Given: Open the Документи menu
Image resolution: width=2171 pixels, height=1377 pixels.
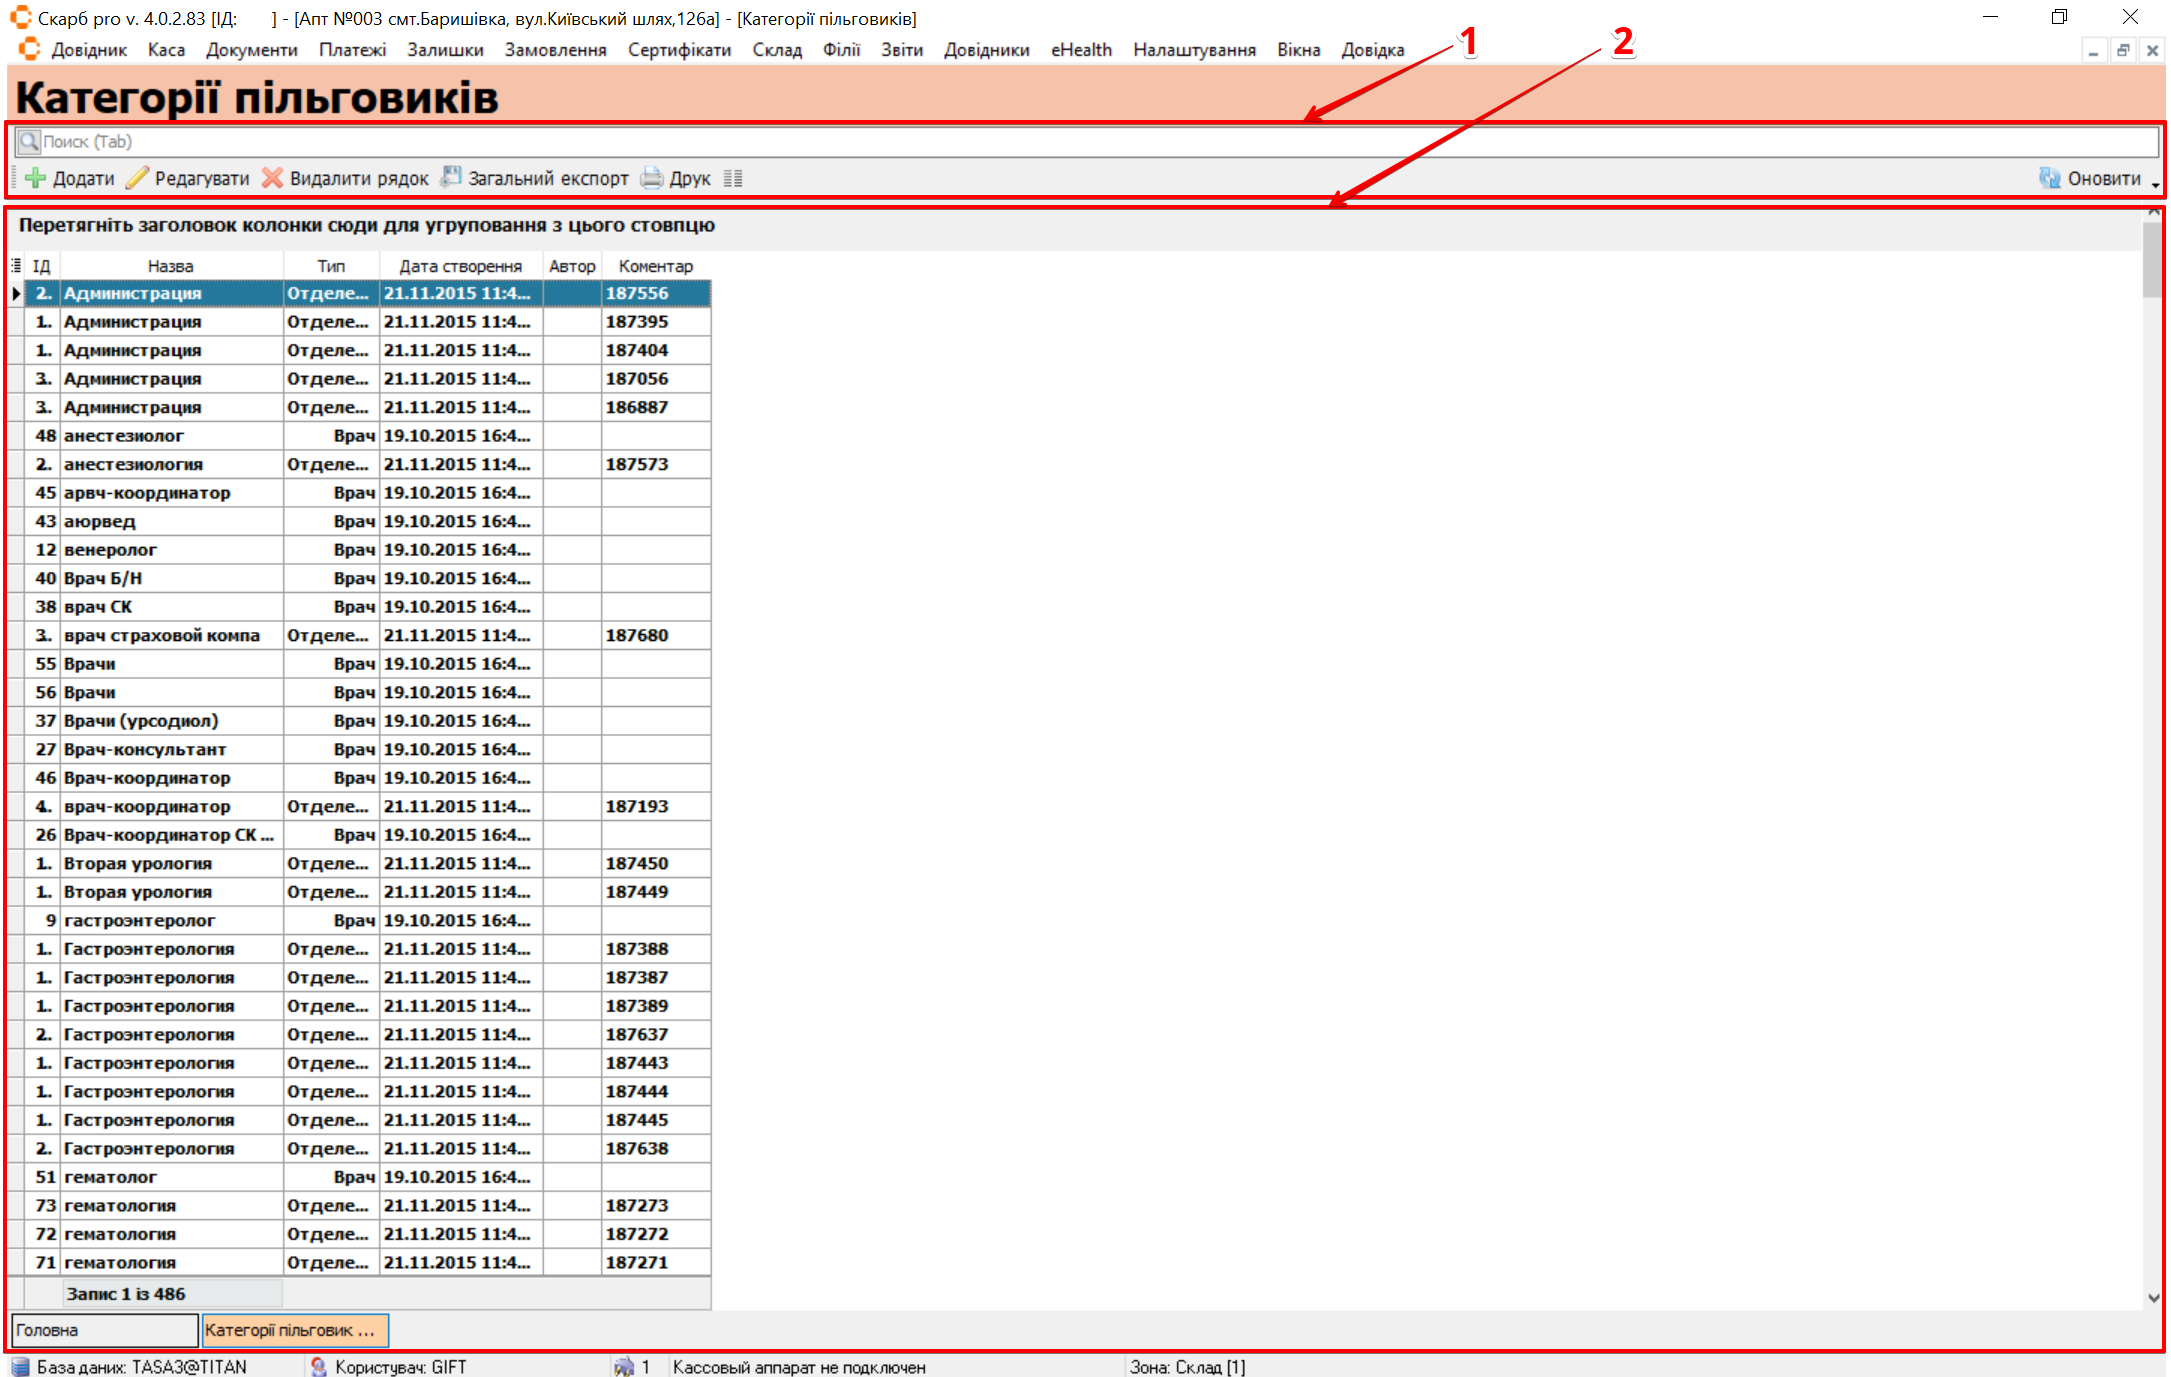Looking at the screenshot, I should 251,50.
